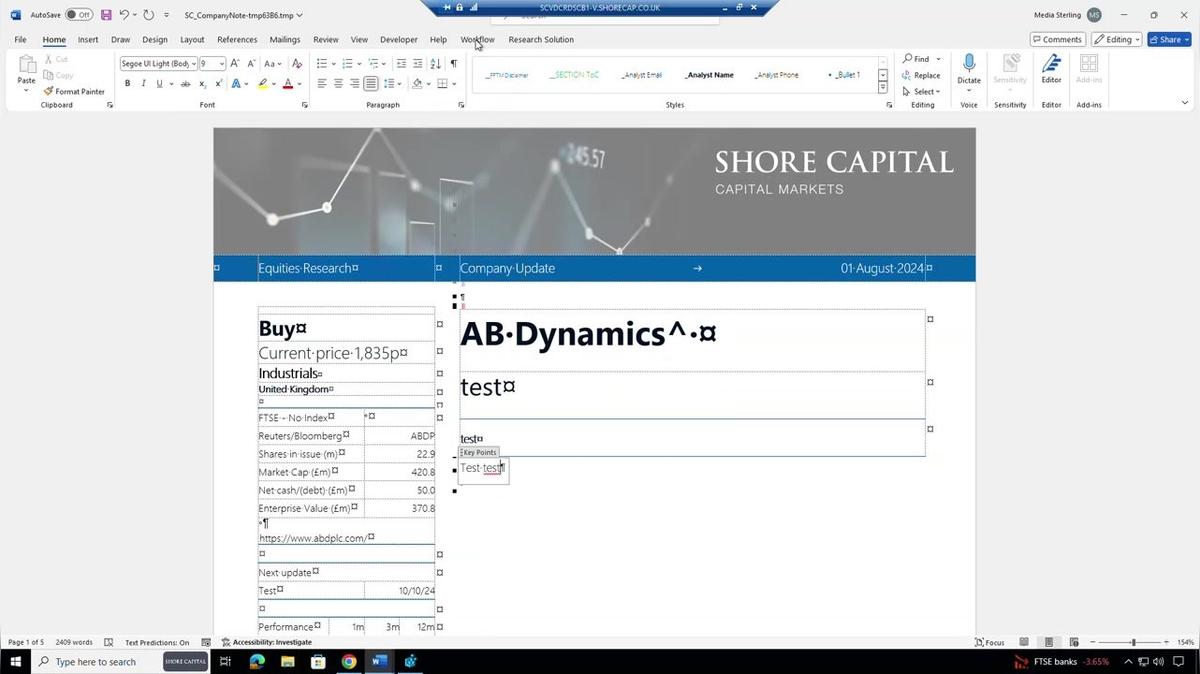The width and height of the screenshot is (1200, 674).
Task: Select the Format Painter tool
Action: pos(74,91)
